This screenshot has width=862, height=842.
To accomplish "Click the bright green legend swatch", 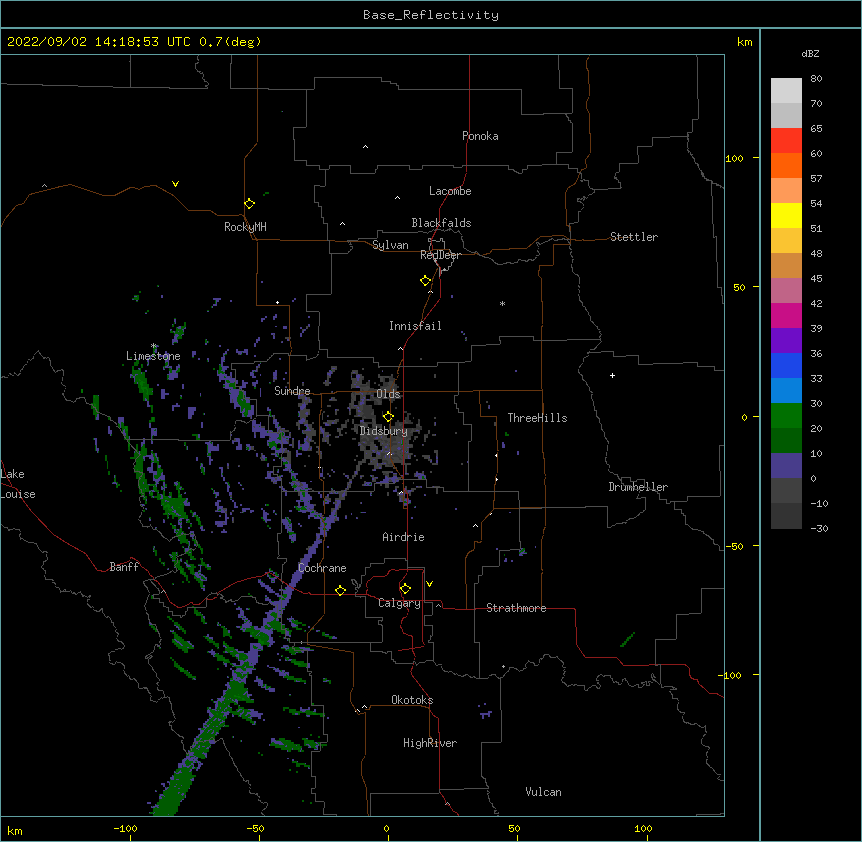I will pos(786,416).
